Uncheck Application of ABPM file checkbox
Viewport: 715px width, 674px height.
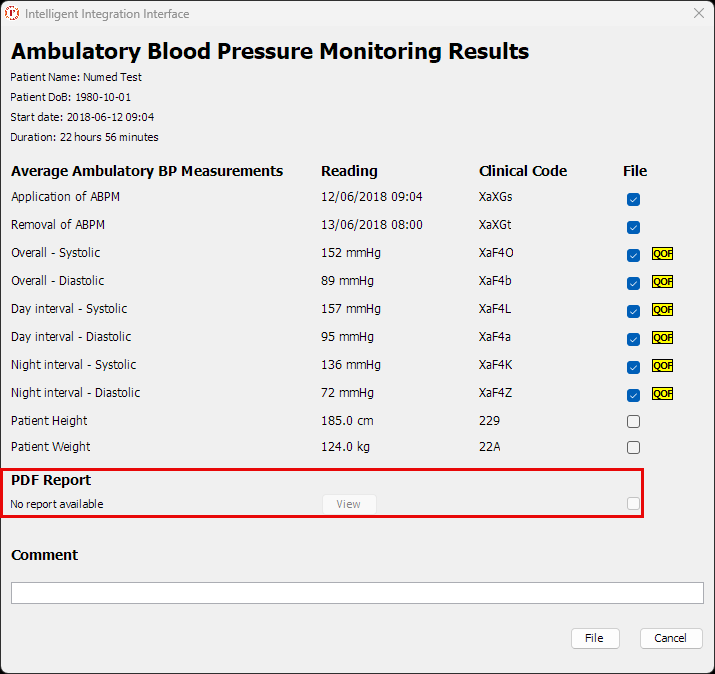(x=633, y=199)
